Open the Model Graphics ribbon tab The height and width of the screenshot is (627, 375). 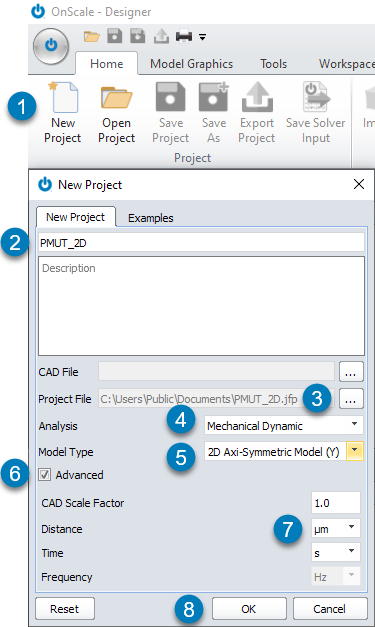tap(191, 64)
